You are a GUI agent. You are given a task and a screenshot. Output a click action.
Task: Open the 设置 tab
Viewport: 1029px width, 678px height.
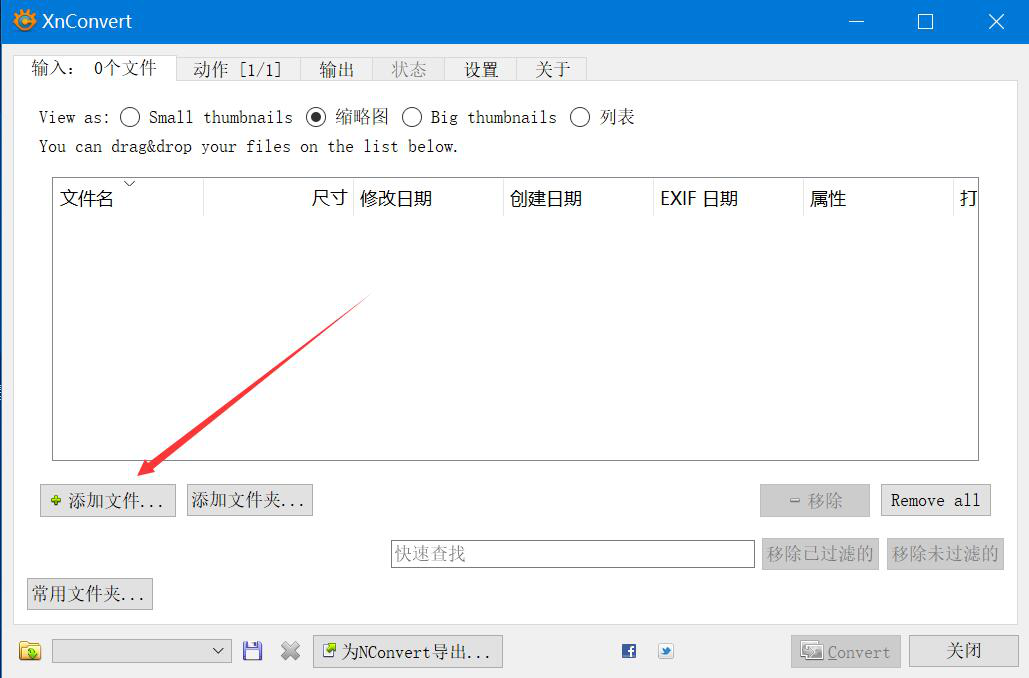[481, 69]
